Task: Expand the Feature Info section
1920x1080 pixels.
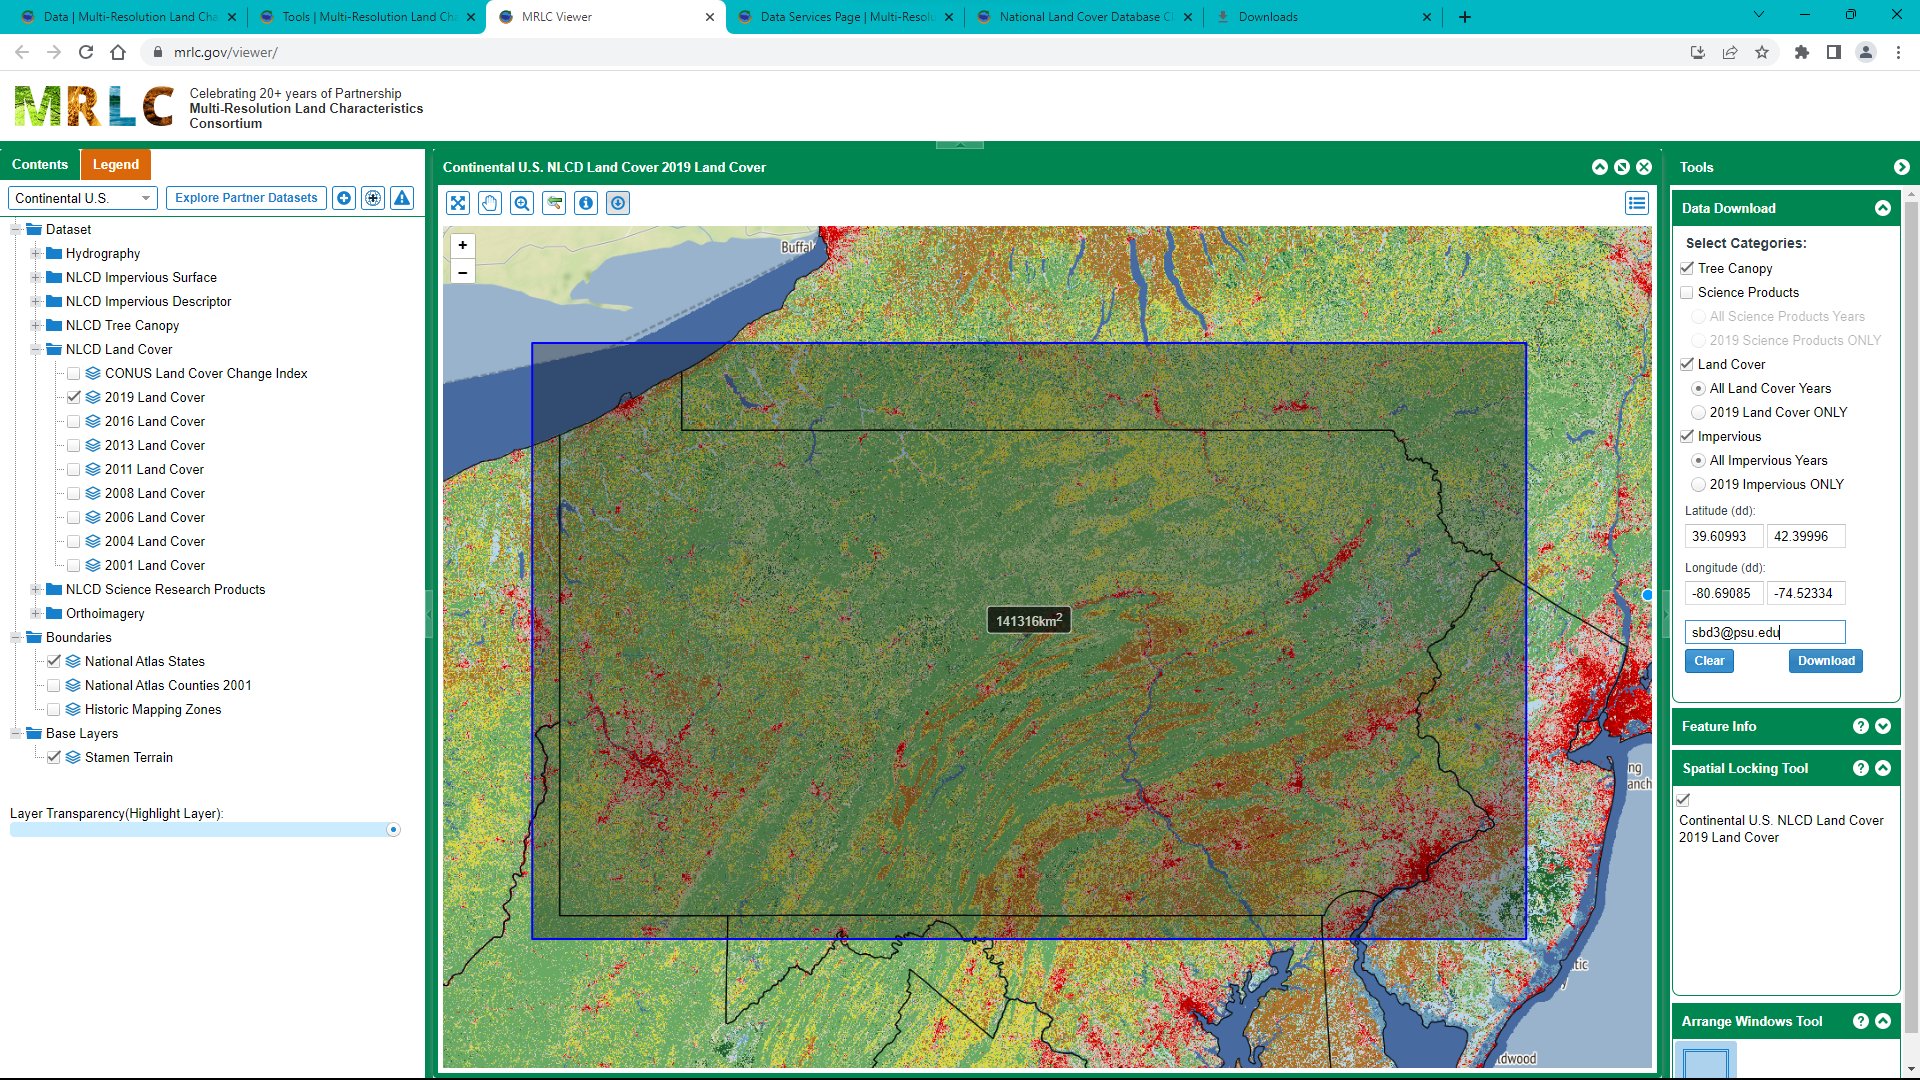Action: point(1883,726)
